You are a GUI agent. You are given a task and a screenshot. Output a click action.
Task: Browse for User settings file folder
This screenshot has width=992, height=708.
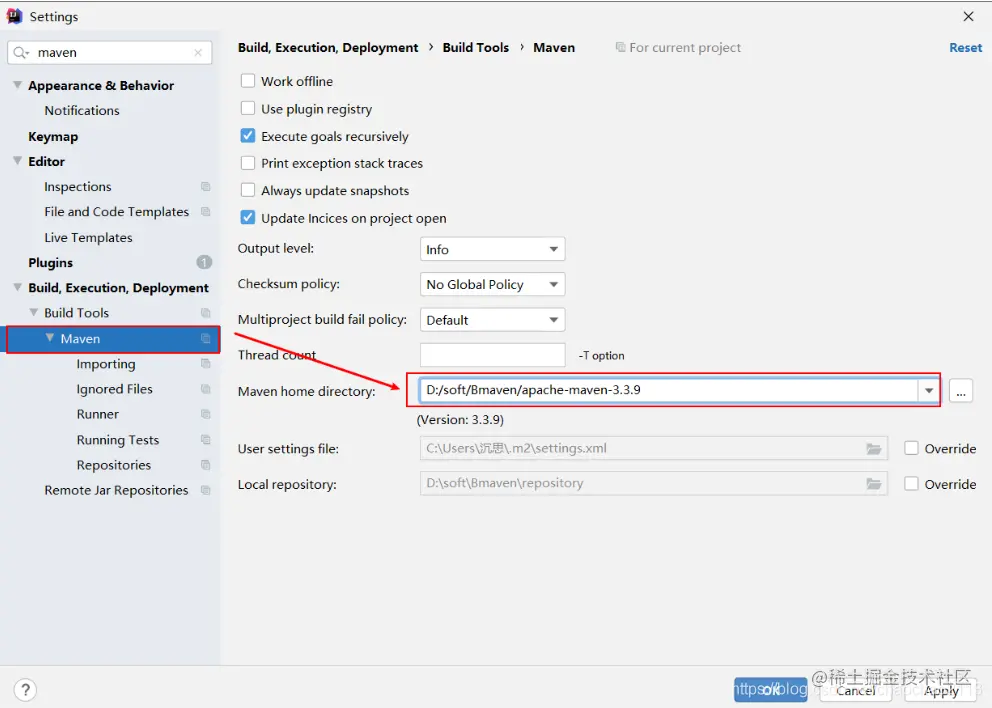(x=874, y=449)
